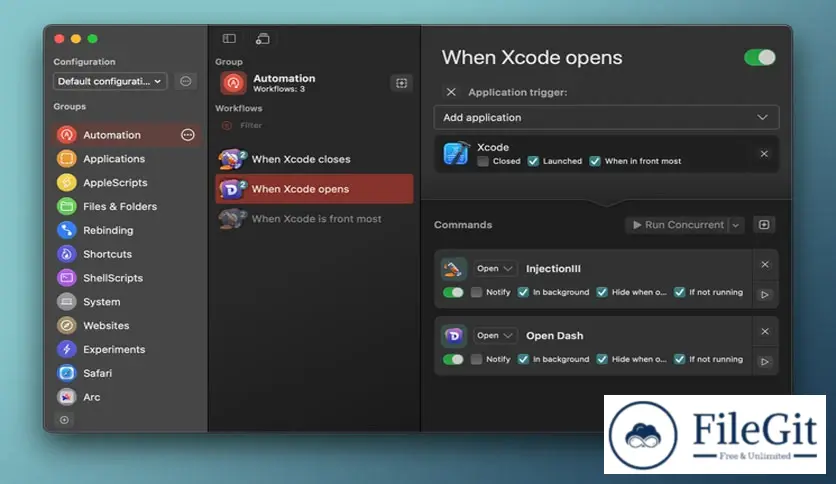This screenshot has width=836, height=484.
Task: Select the Safari group
Action: [126, 373]
